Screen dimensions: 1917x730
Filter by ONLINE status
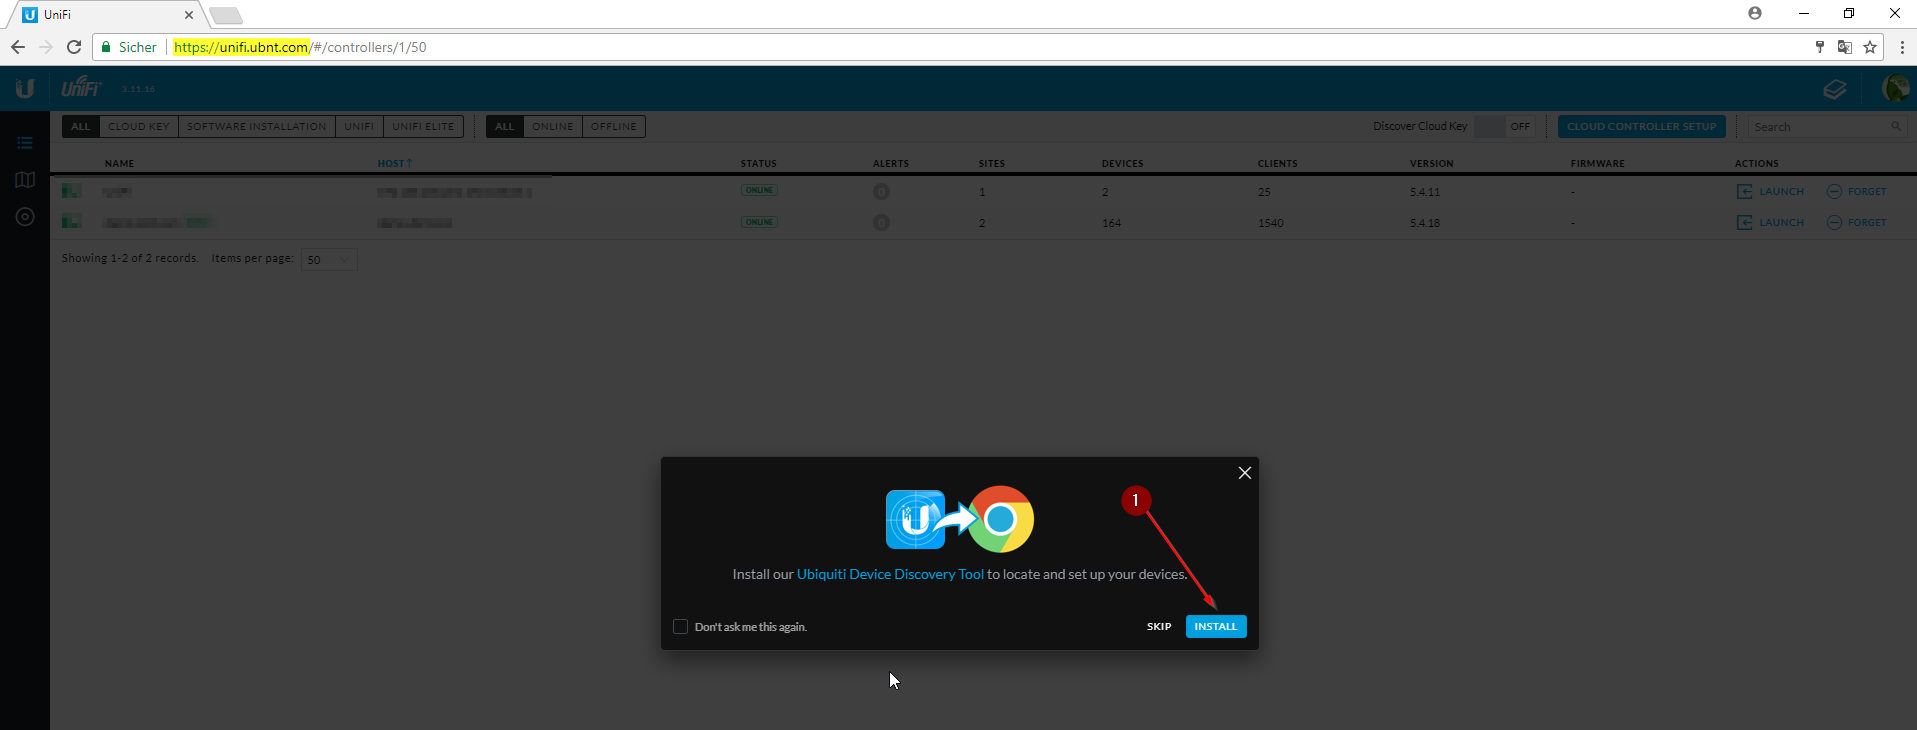click(553, 126)
